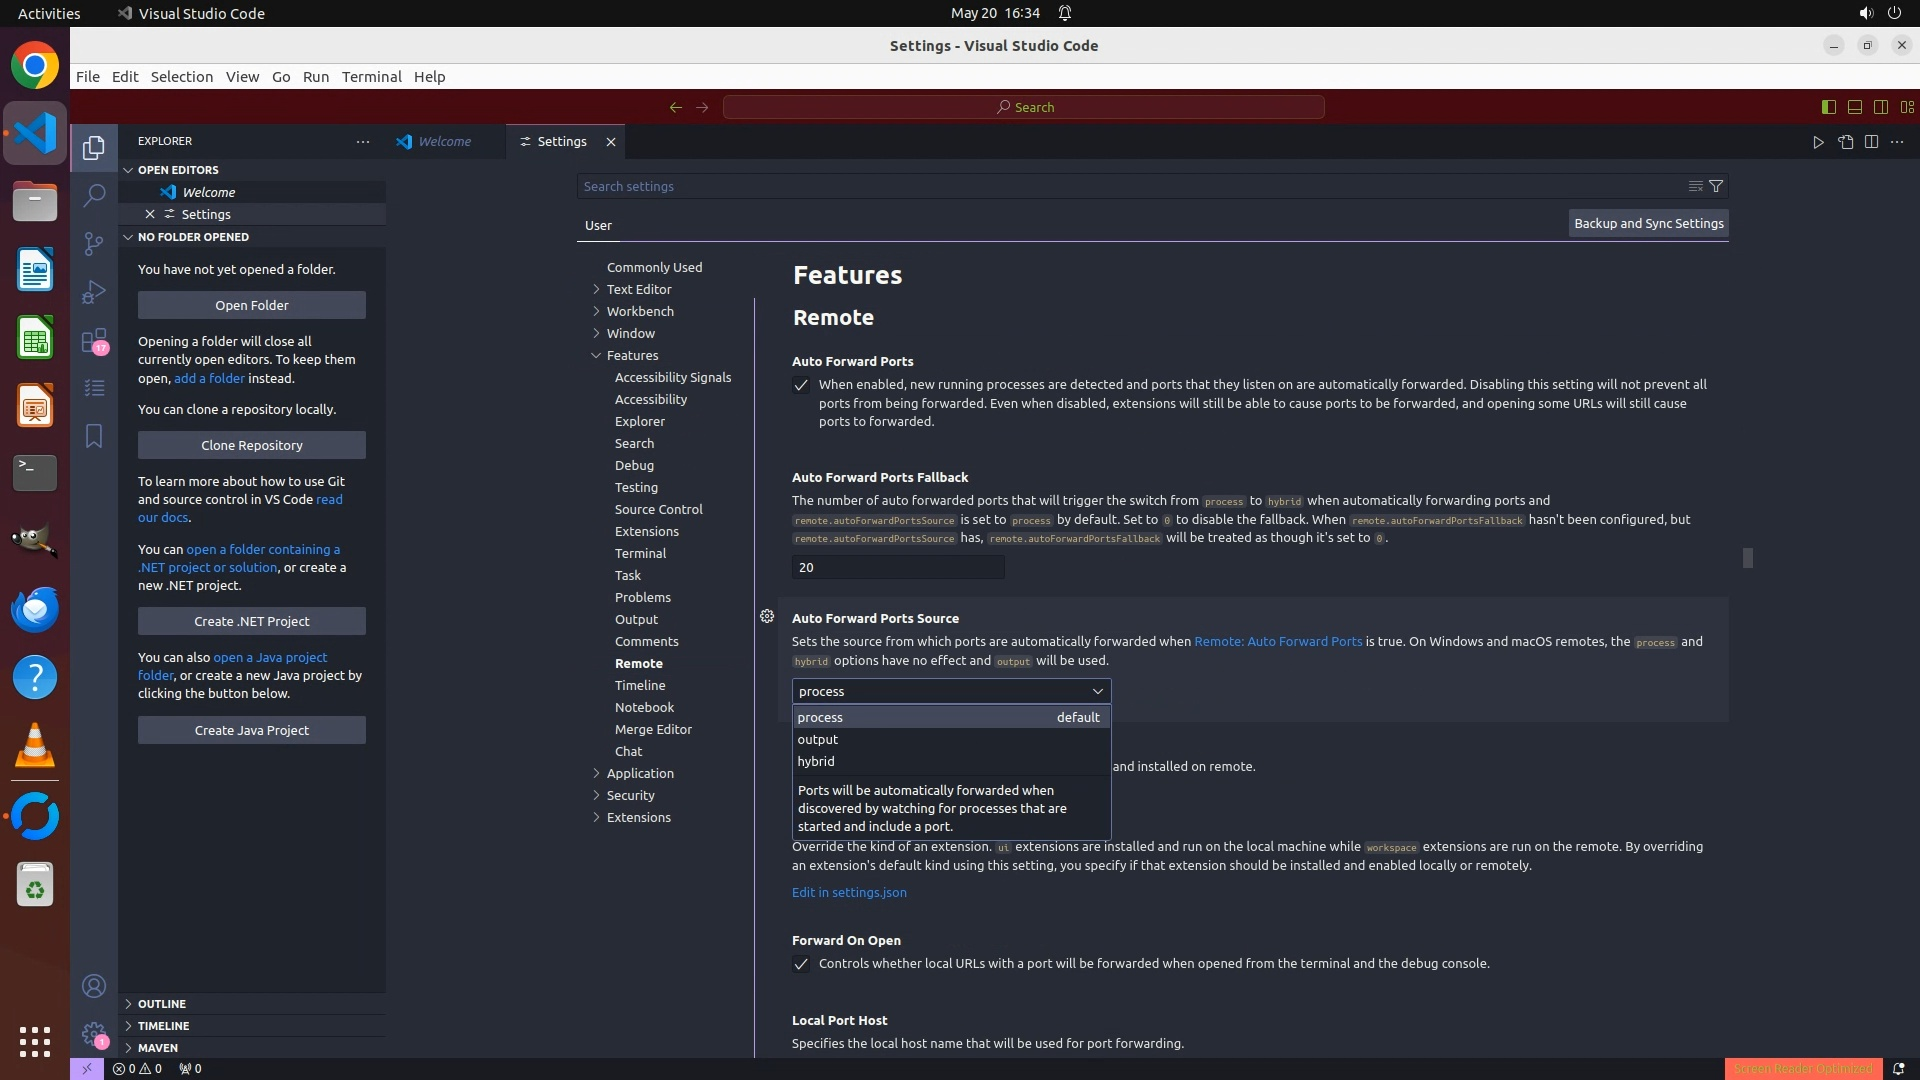The height and width of the screenshot is (1080, 1920).
Task: Click the Backup and Sync Settings button
Action: (1648, 224)
